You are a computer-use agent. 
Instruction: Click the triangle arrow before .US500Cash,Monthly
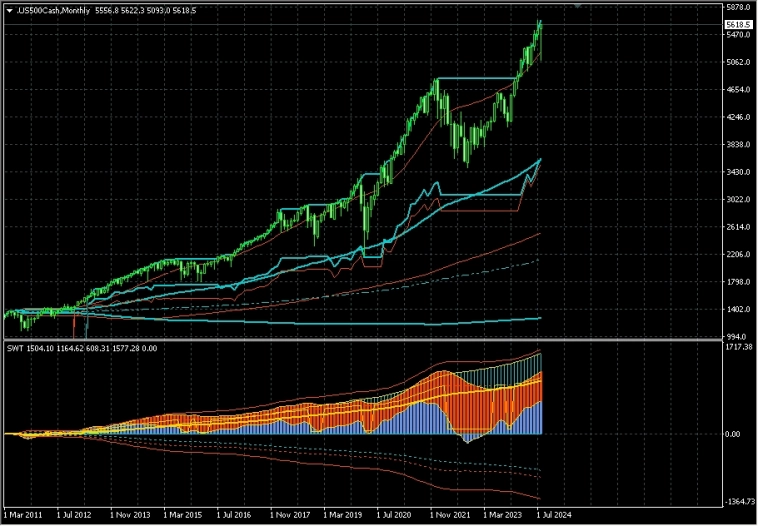click(9, 10)
